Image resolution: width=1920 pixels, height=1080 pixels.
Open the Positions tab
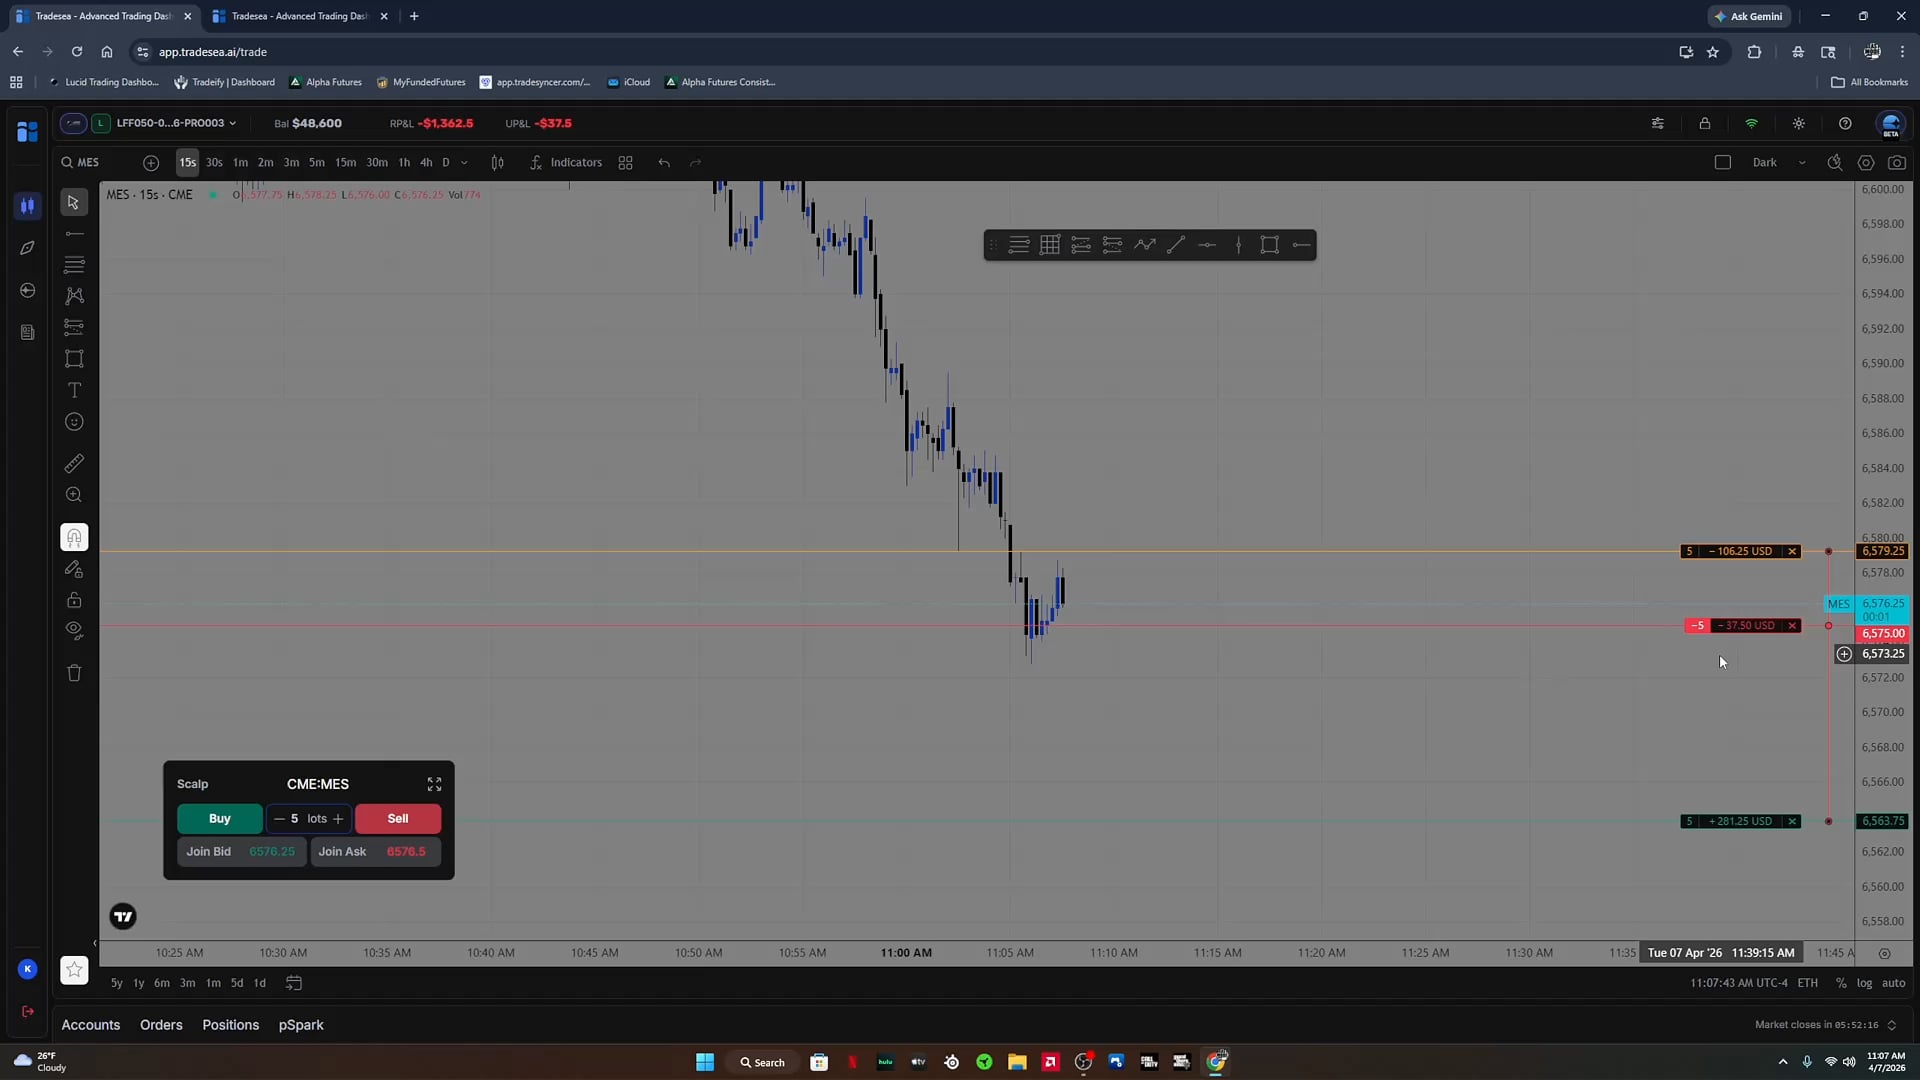(230, 1025)
